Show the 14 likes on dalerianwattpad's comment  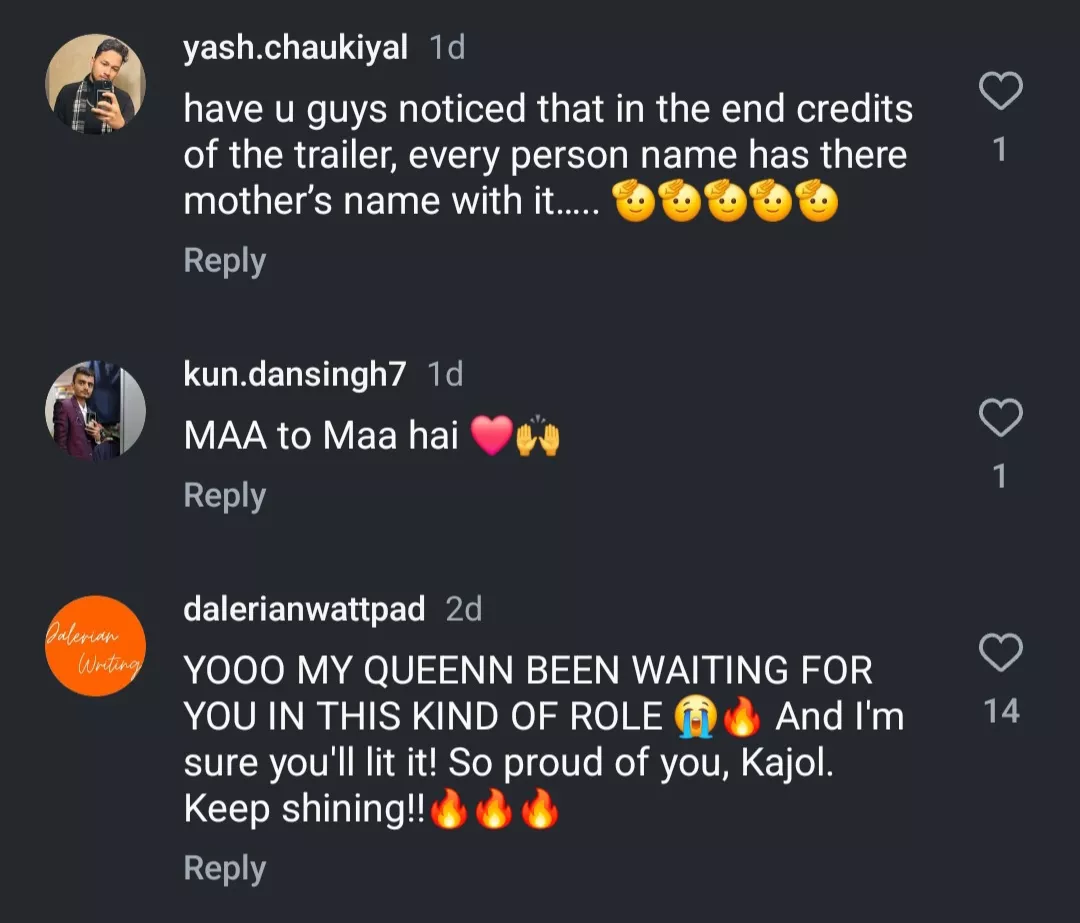(1000, 712)
